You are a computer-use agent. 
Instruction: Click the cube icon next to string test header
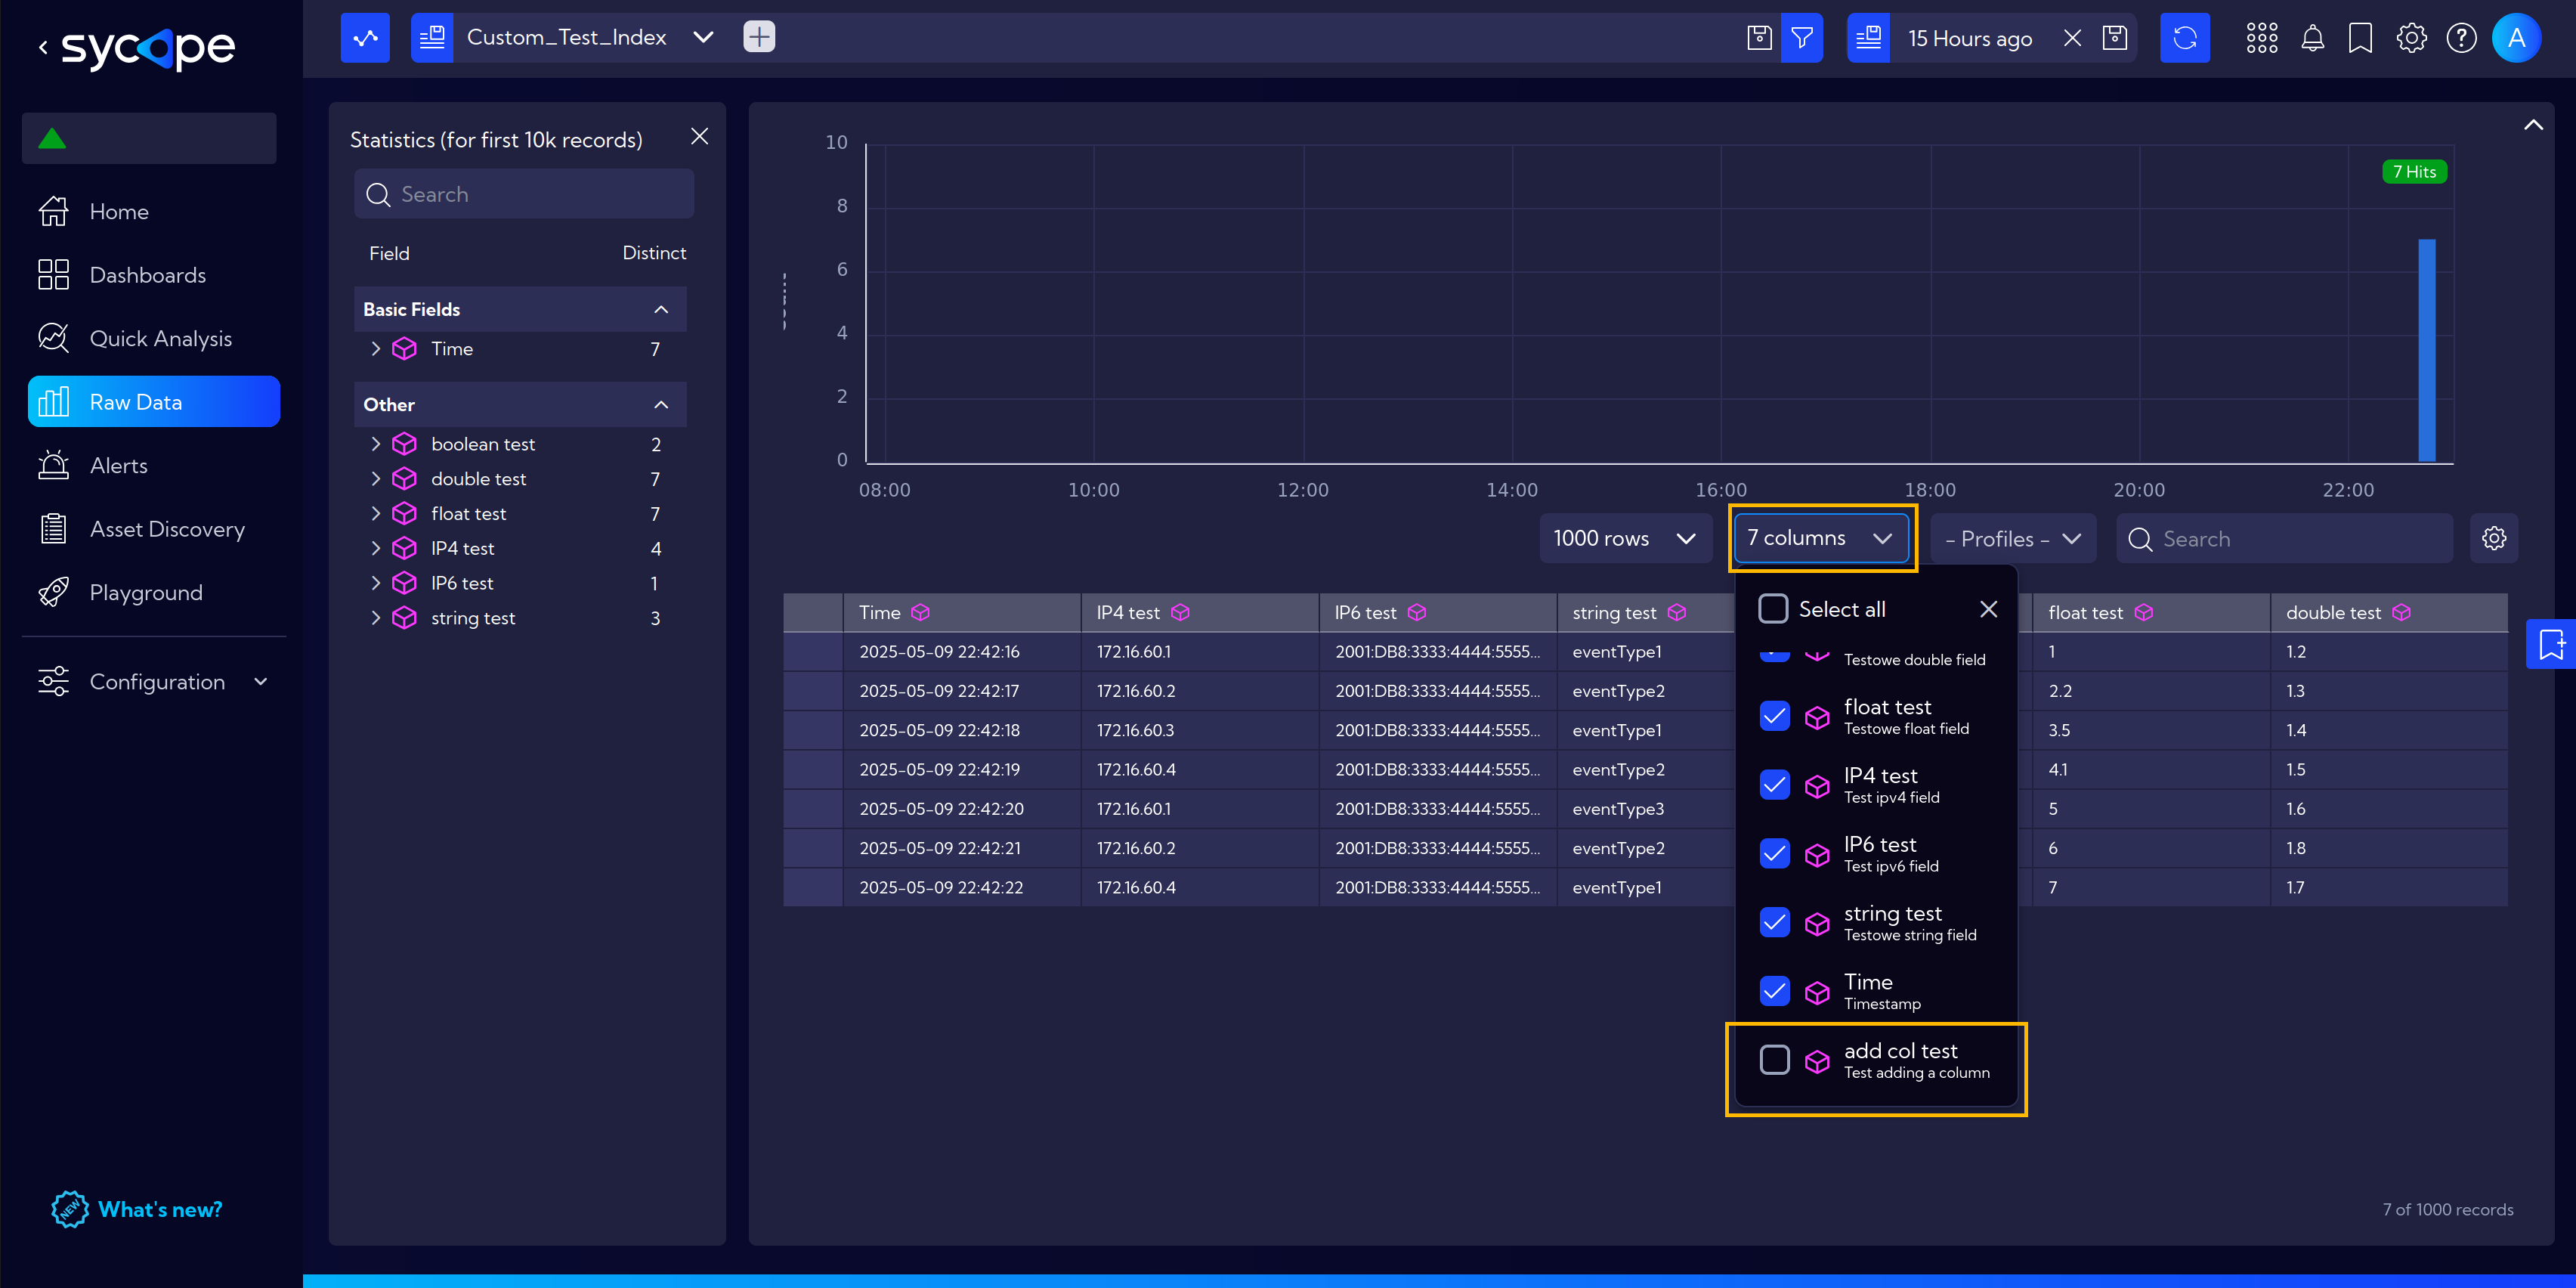tap(1677, 612)
